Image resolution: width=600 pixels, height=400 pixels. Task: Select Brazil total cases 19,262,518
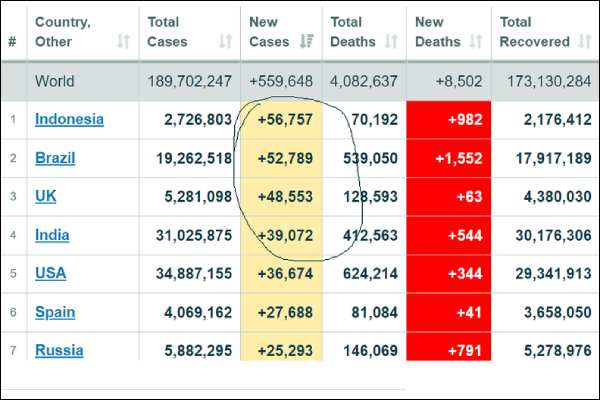(194, 158)
